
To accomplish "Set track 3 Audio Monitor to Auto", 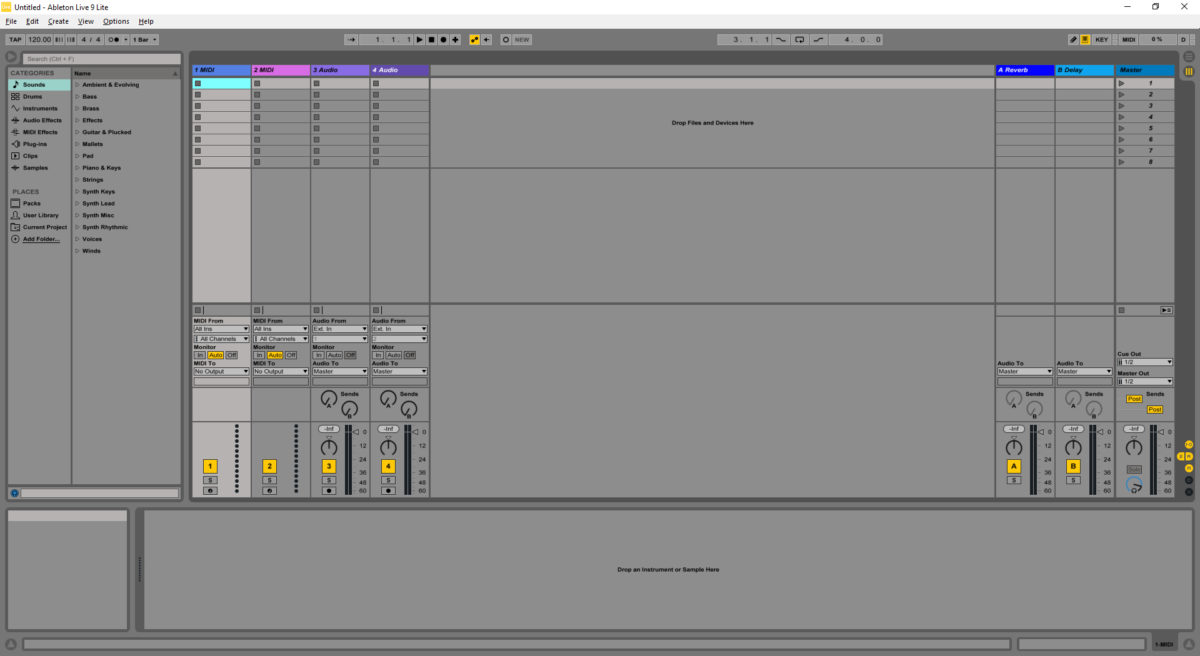I will click(x=334, y=355).
